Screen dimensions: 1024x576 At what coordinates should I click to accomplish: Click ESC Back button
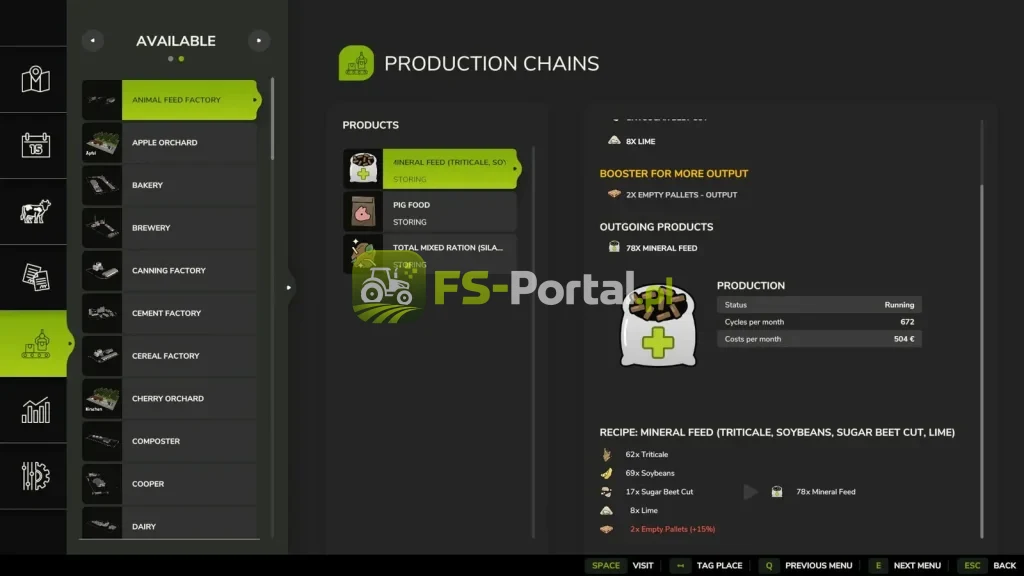click(x=988, y=566)
